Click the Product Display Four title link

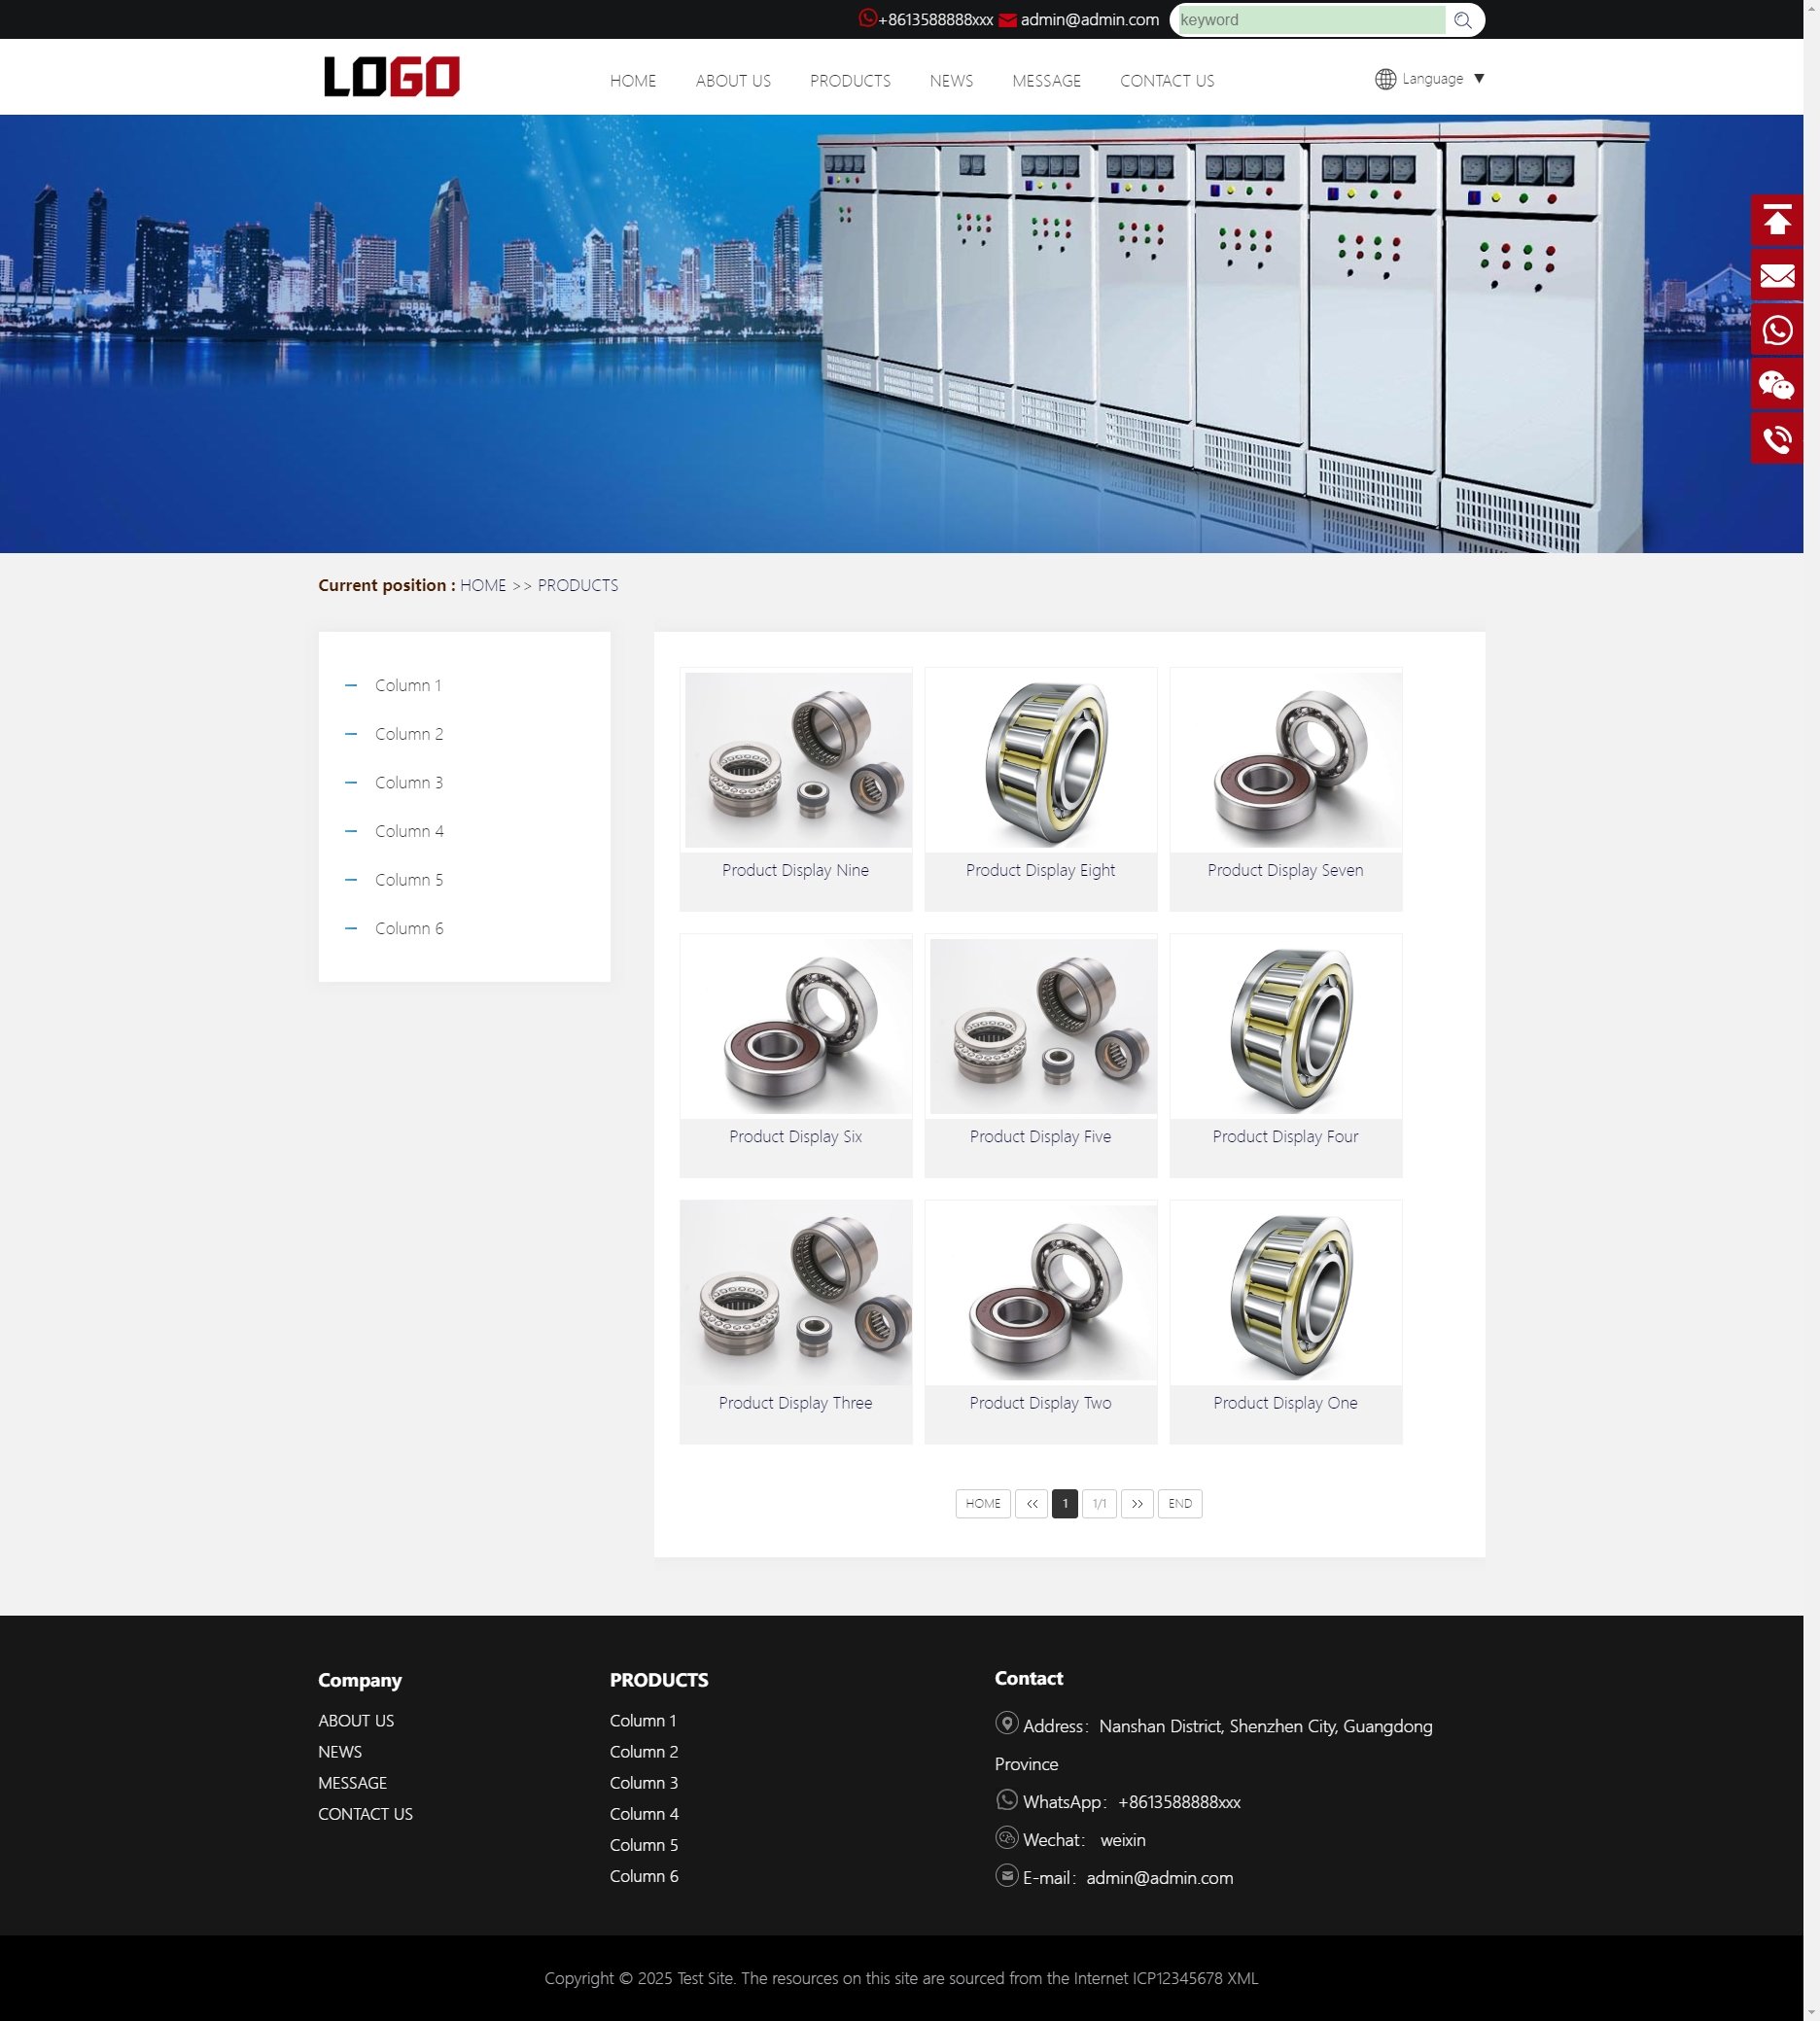click(1285, 1137)
